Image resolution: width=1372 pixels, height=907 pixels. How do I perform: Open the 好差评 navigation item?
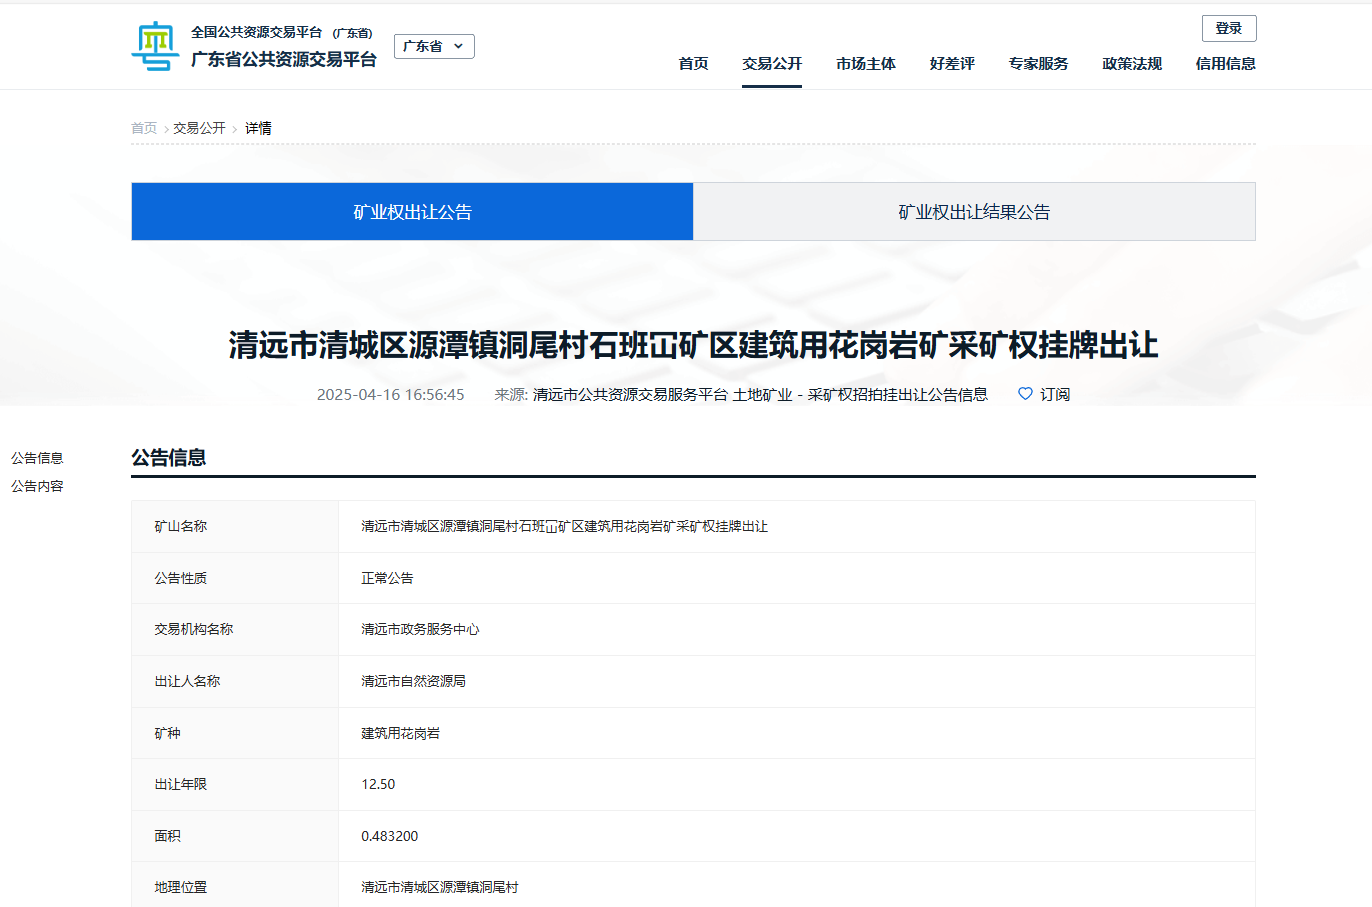pyautogui.click(x=952, y=63)
